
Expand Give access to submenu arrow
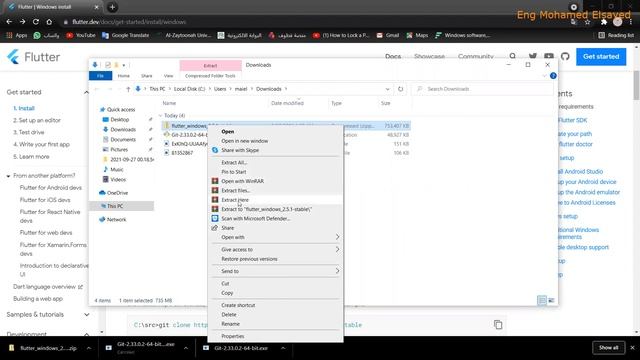point(337,249)
